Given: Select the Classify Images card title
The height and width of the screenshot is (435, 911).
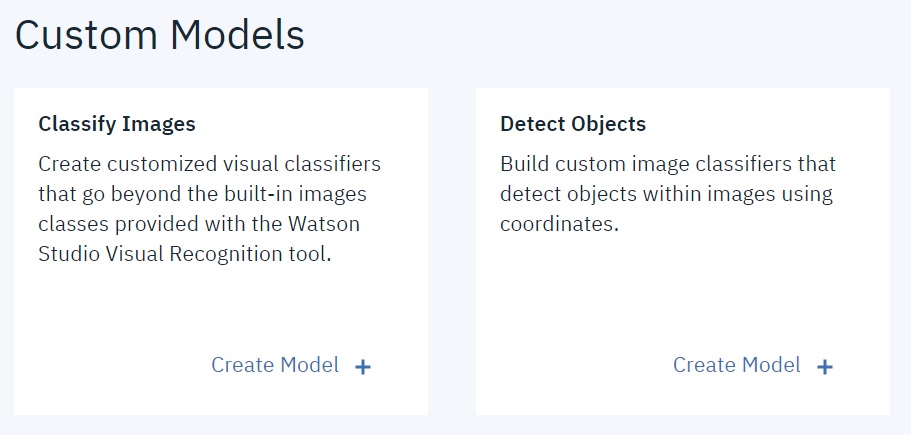Looking at the screenshot, I should point(117,125).
